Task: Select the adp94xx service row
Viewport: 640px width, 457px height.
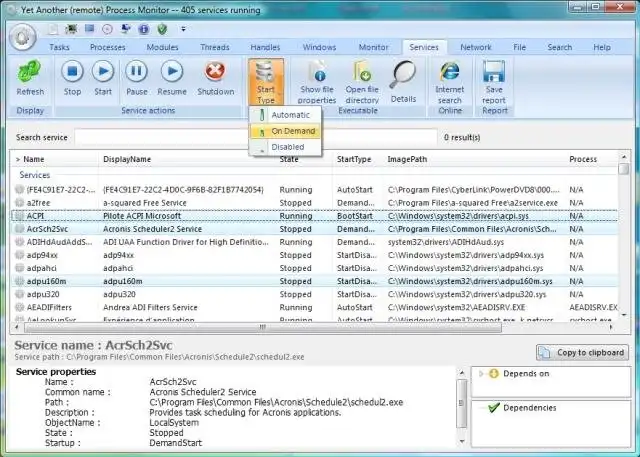Action: click(x=314, y=255)
